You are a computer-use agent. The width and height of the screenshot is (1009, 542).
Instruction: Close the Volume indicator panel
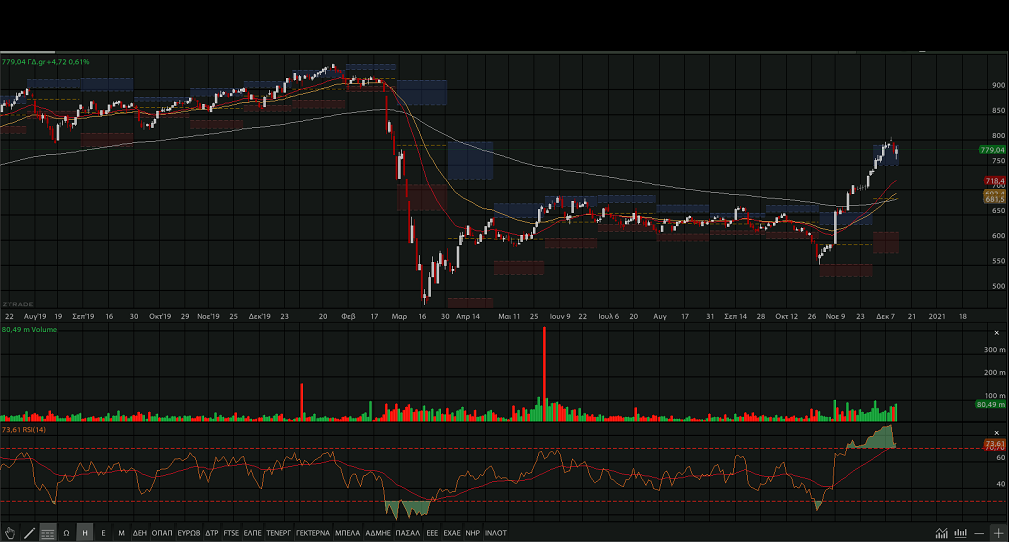997,333
